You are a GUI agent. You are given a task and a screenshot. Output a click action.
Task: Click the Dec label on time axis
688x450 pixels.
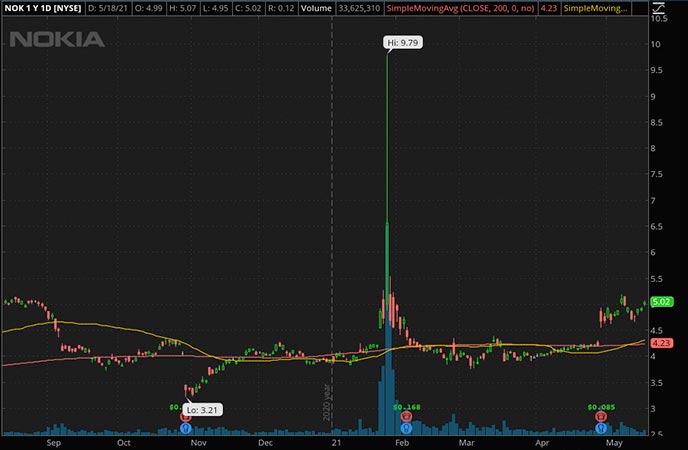pyautogui.click(x=265, y=443)
